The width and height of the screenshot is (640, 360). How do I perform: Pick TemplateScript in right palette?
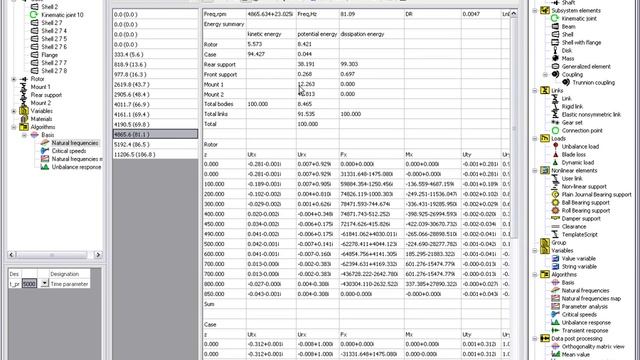click(x=580, y=235)
